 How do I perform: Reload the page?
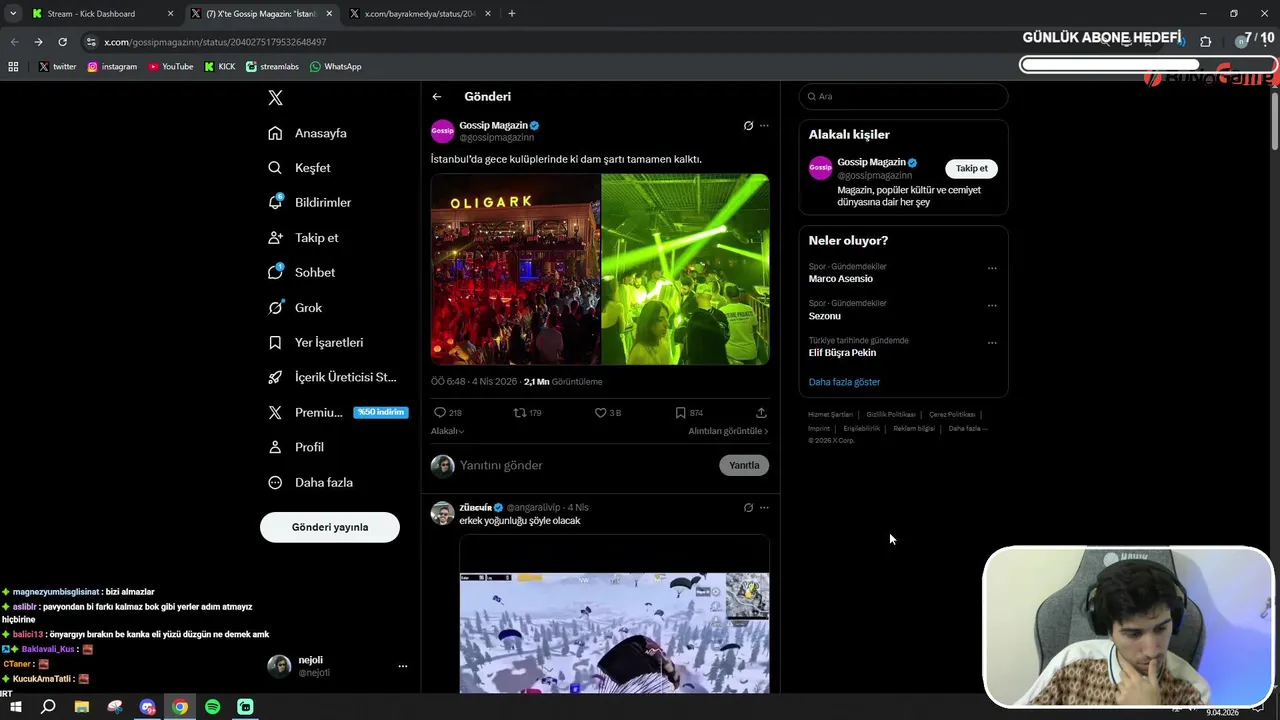pyautogui.click(x=62, y=42)
